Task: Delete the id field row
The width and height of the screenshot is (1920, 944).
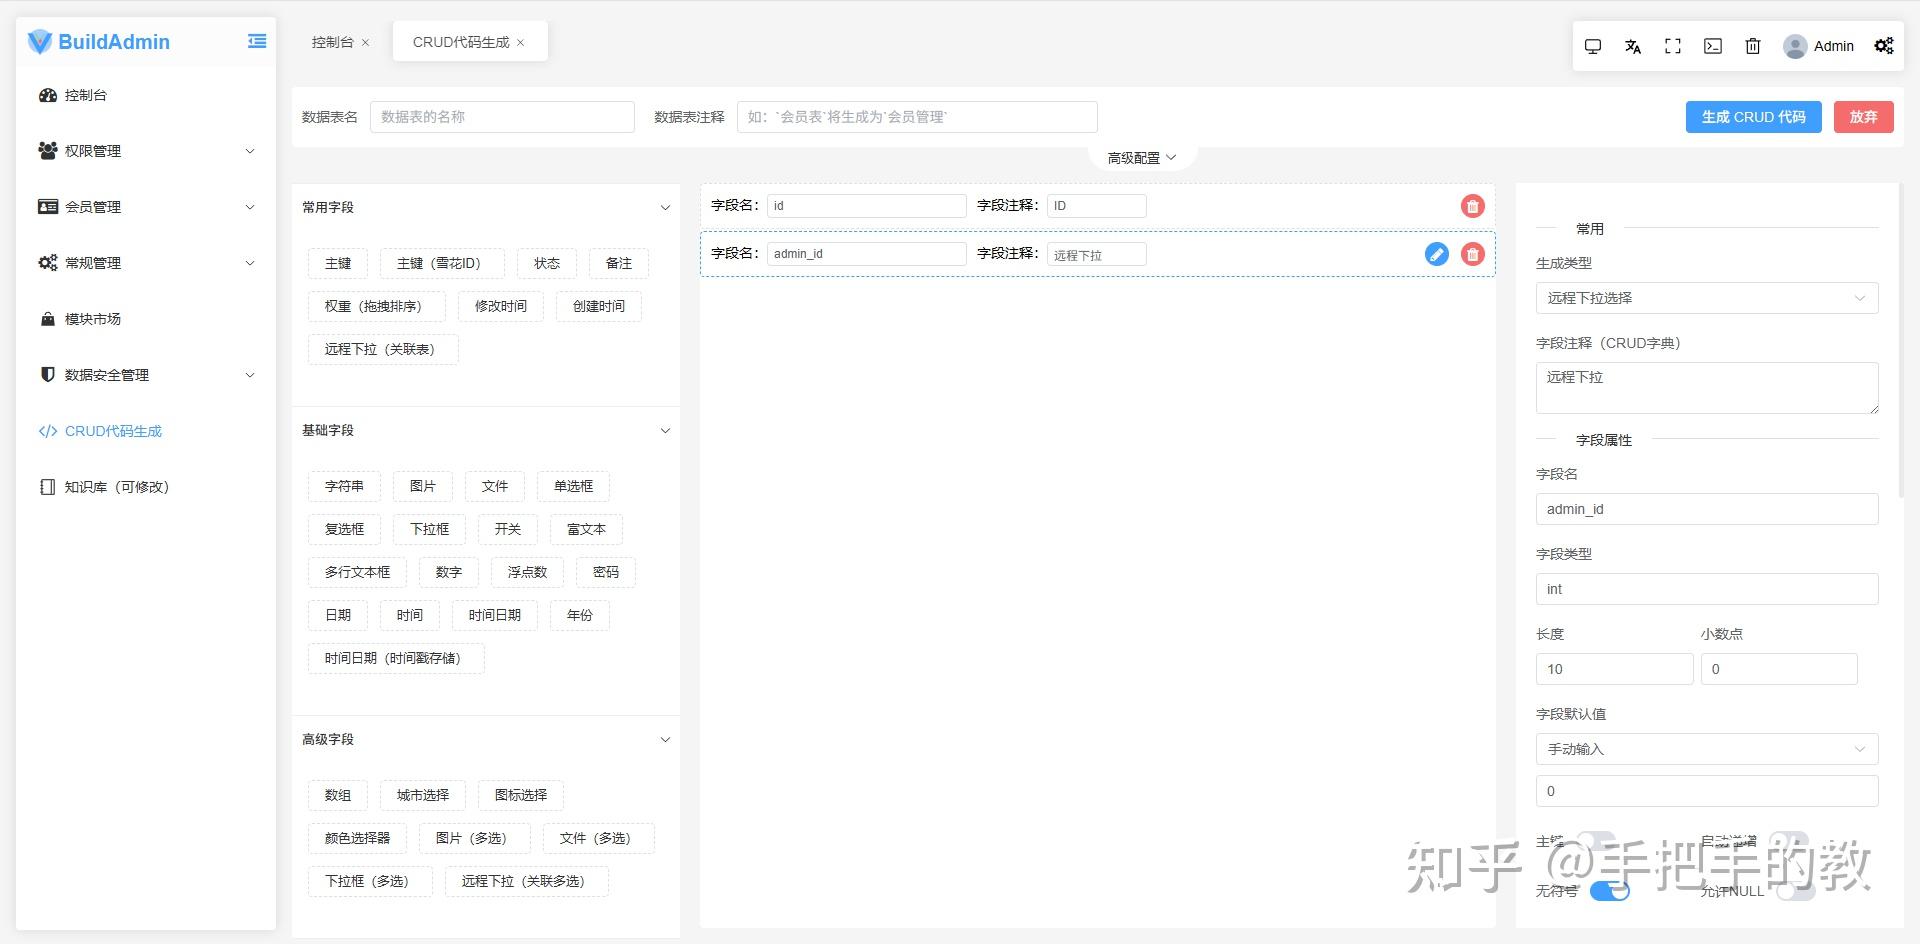Action: pyautogui.click(x=1472, y=206)
